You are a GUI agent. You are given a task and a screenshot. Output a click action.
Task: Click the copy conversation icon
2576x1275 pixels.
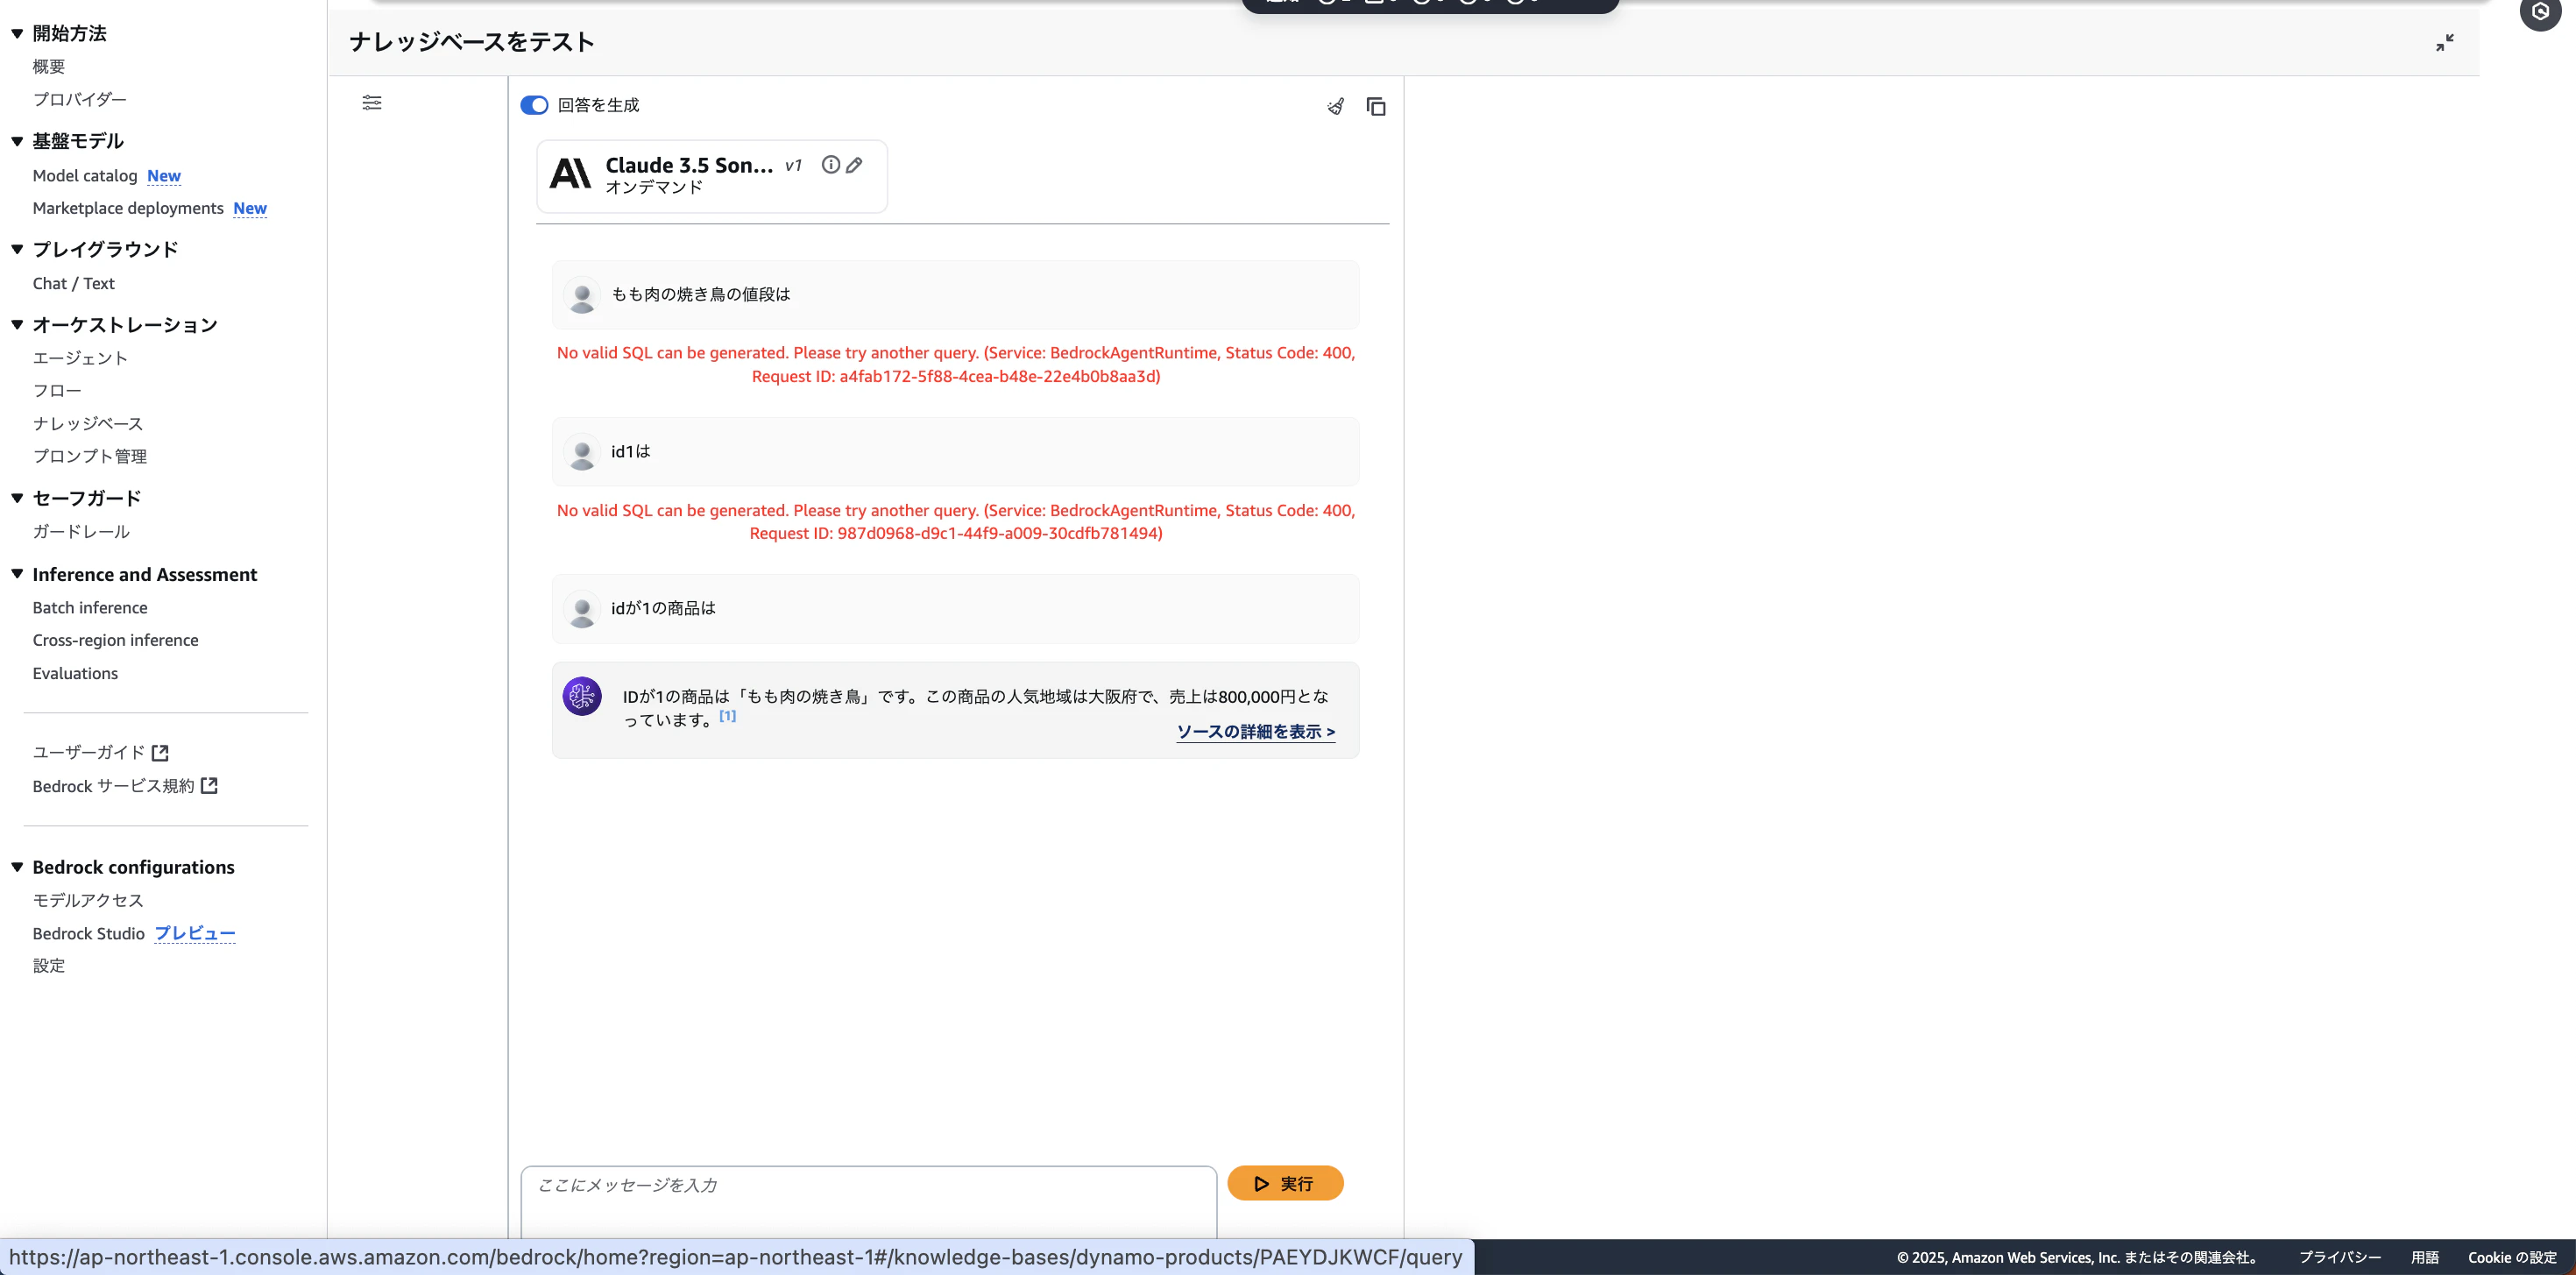(1376, 106)
